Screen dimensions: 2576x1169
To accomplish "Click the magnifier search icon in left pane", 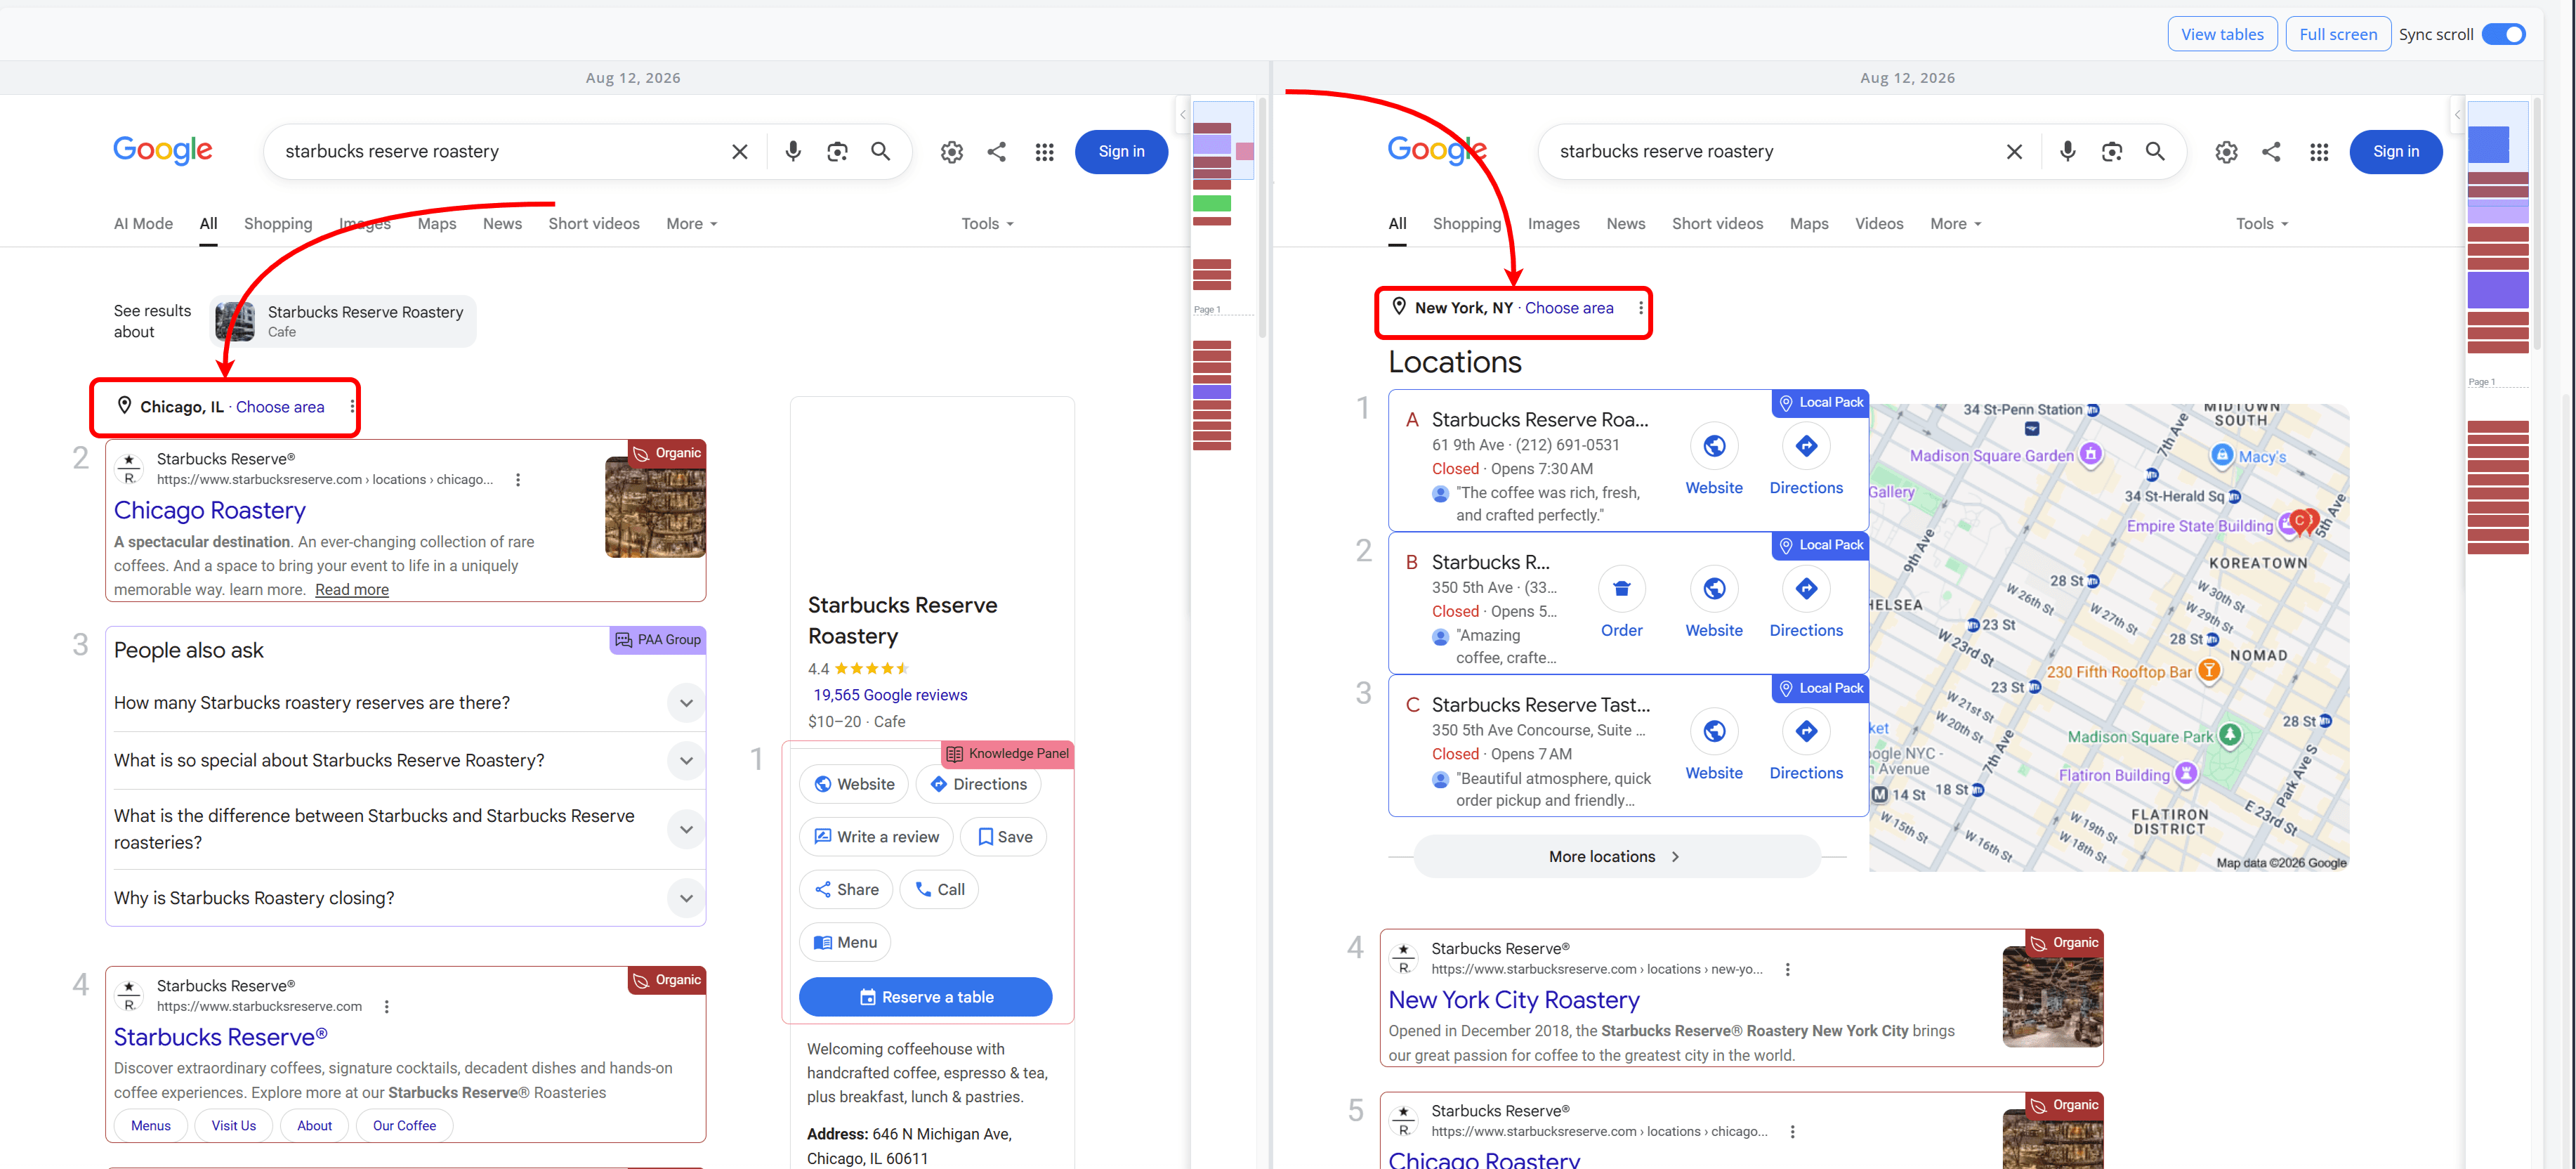I will 881,152.
